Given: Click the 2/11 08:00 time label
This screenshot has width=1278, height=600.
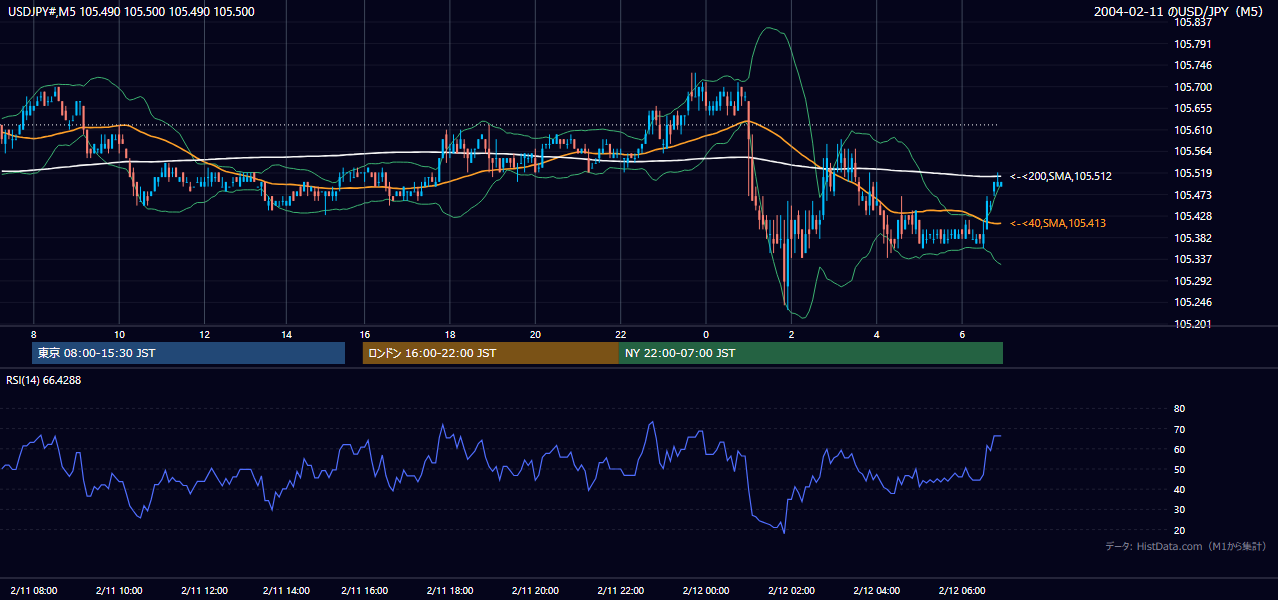Looking at the screenshot, I should click(x=33, y=590).
